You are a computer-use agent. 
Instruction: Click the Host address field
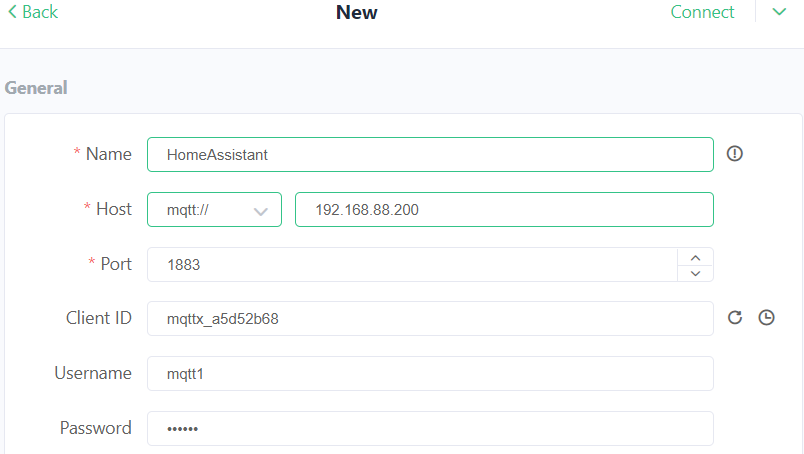click(x=504, y=209)
